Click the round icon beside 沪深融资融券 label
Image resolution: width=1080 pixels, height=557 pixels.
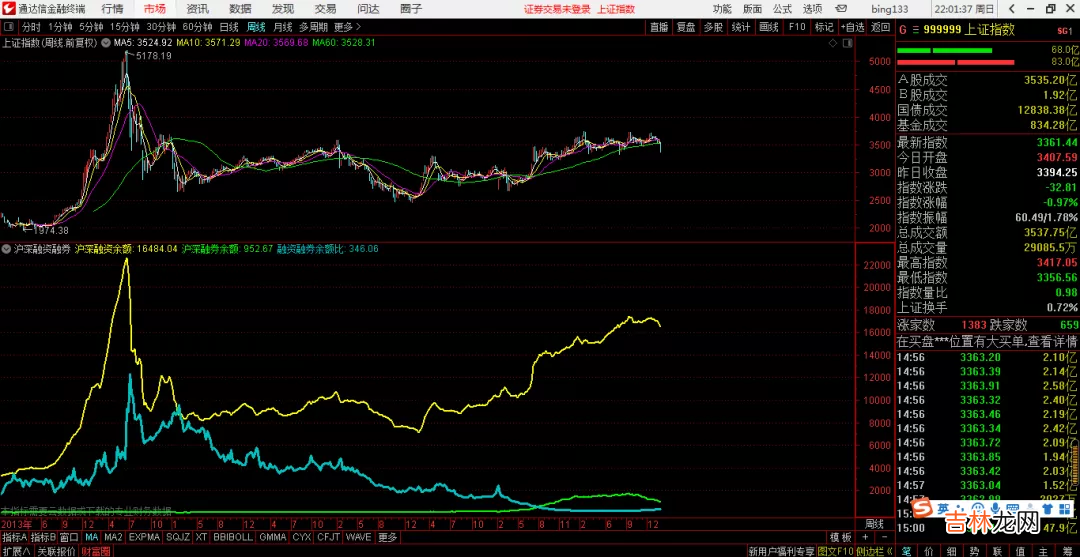(x=7, y=248)
